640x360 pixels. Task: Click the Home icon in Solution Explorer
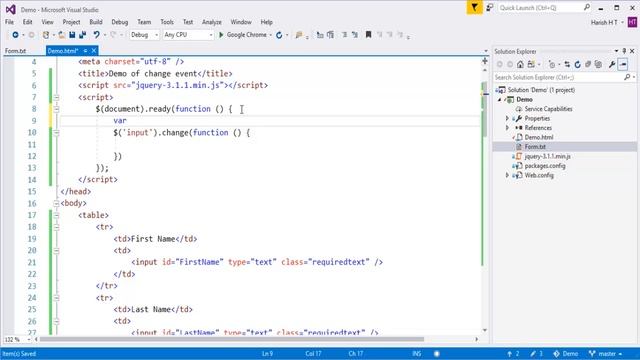click(520, 64)
